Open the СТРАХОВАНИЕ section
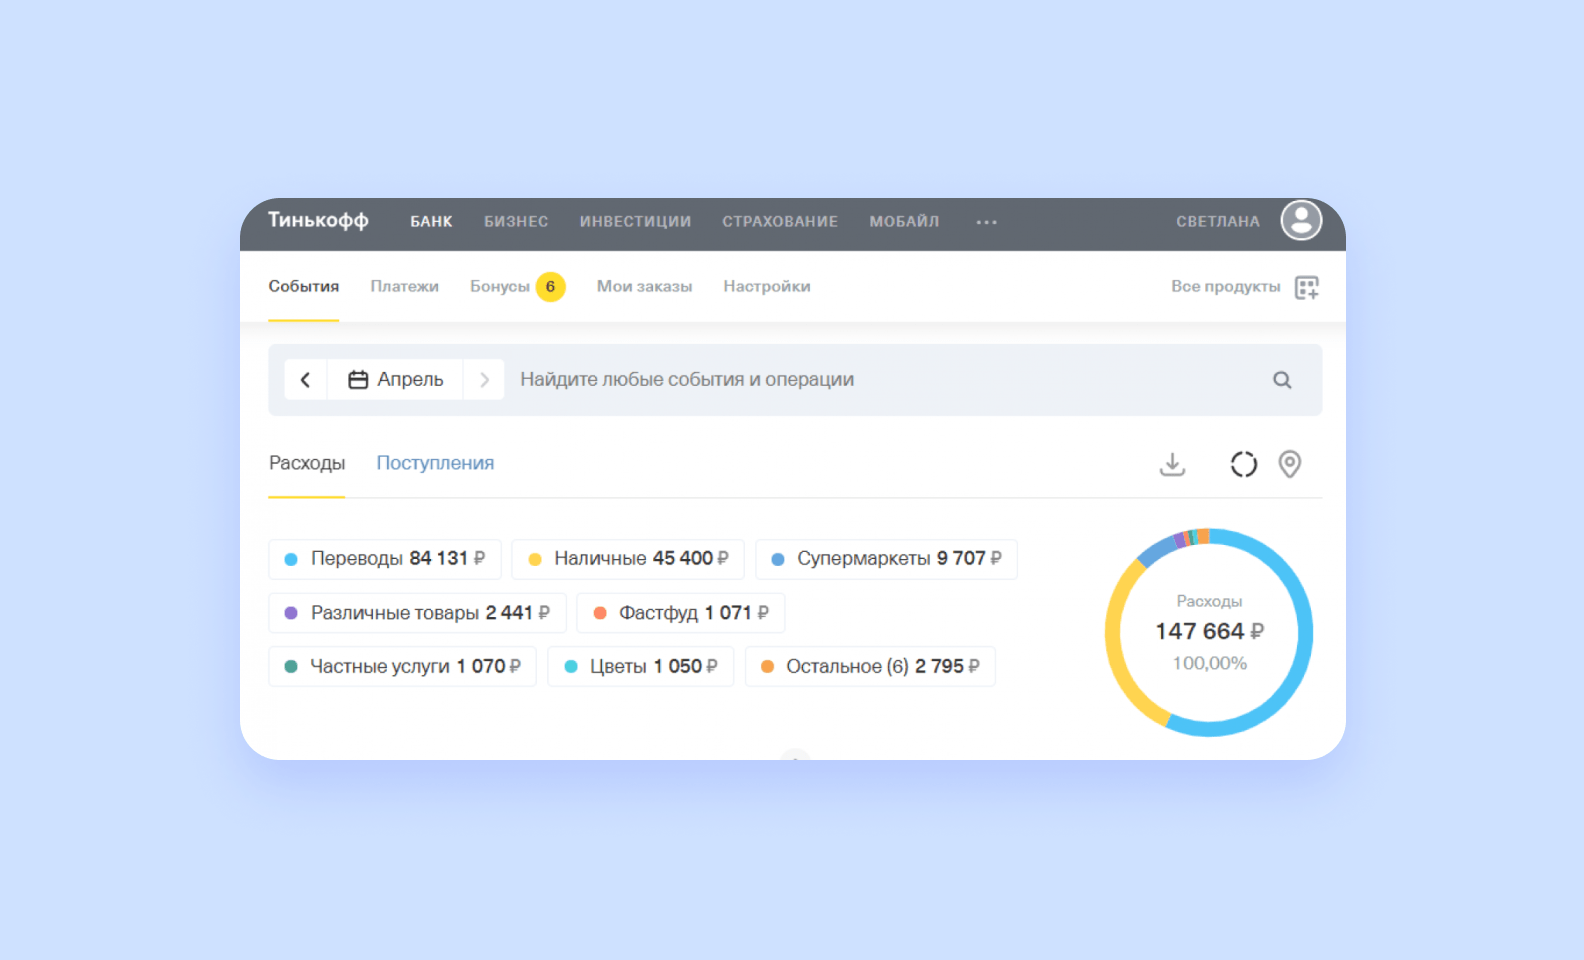The image size is (1584, 960). click(780, 222)
